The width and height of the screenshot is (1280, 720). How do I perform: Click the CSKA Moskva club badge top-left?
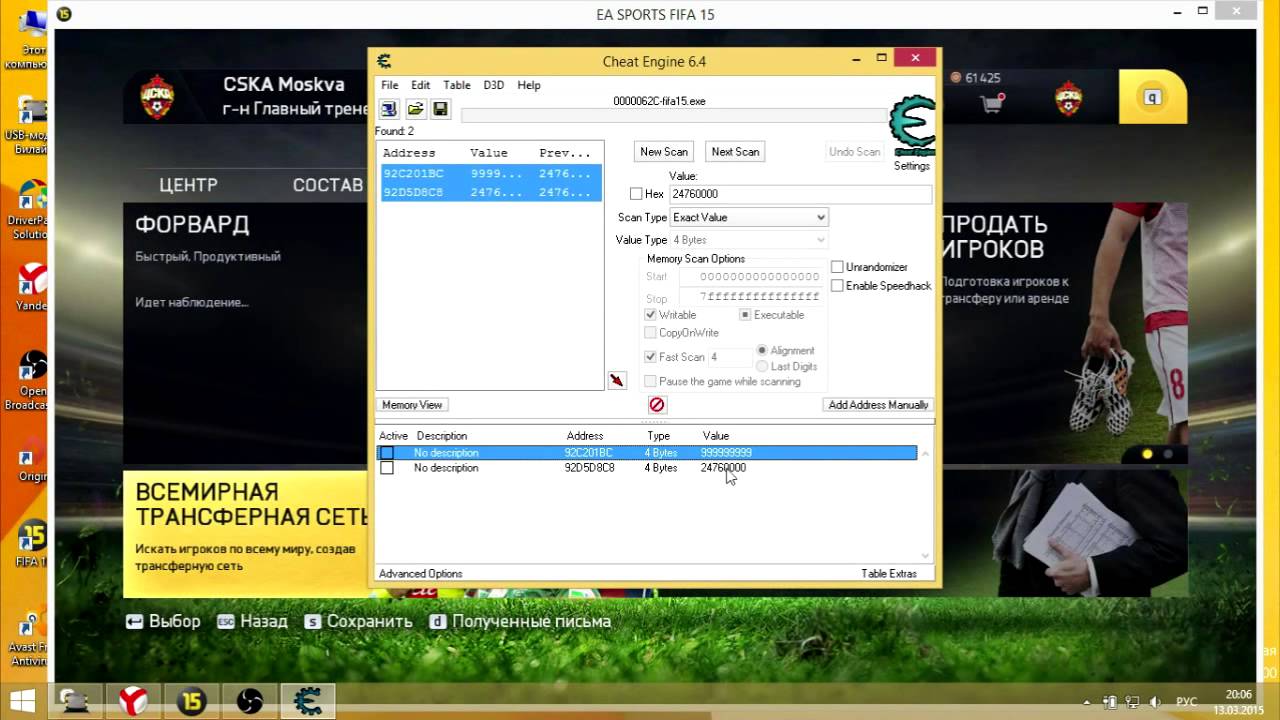coord(158,96)
